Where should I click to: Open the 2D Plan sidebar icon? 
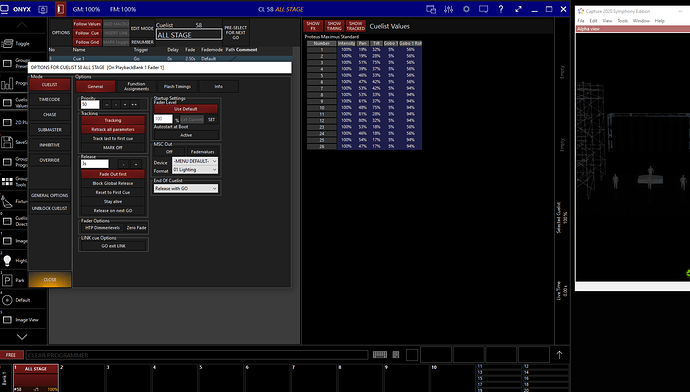pyautogui.click(x=7, y=122)
